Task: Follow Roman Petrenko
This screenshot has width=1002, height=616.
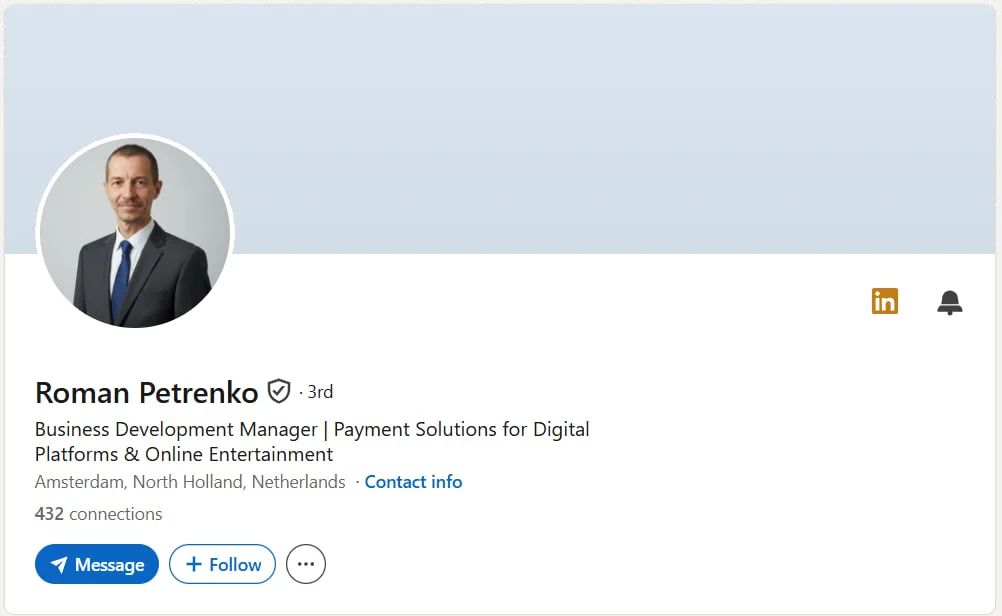Action: click(x=222, y=564)
